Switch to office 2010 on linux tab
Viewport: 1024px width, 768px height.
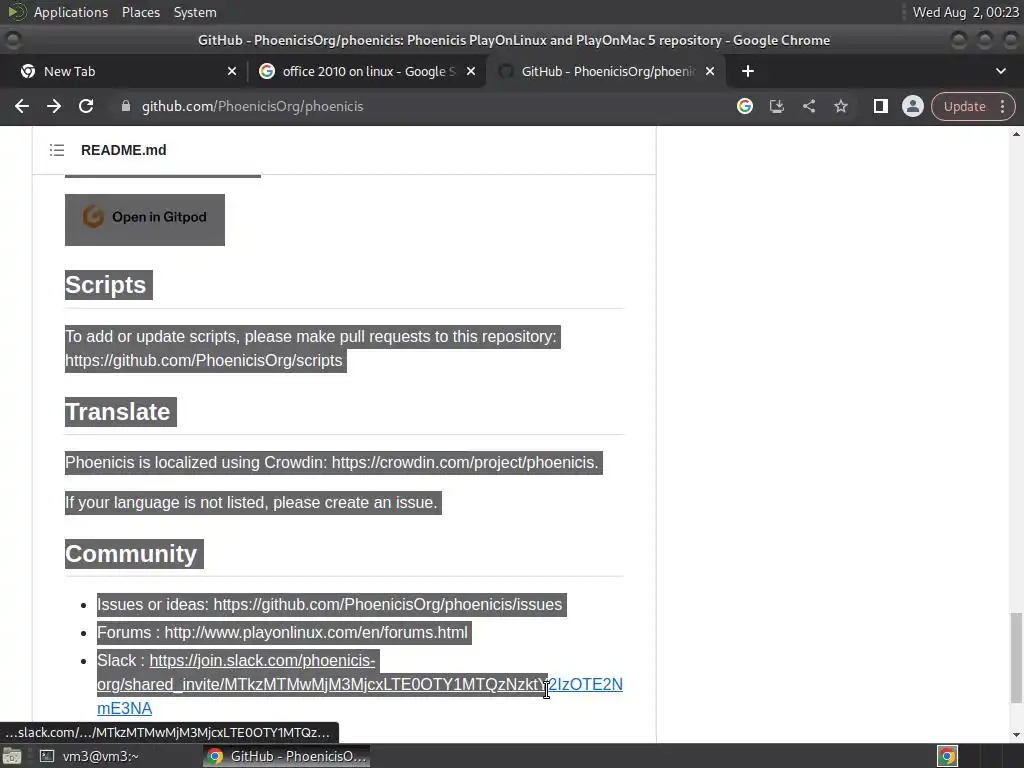pos(366,71)
